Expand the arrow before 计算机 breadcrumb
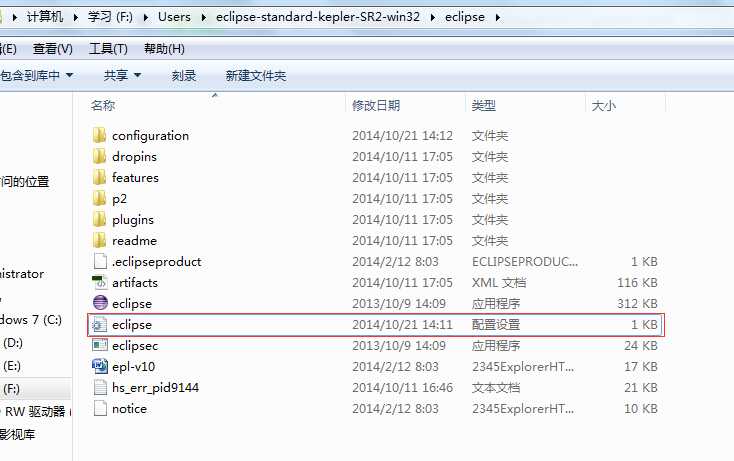The height and width of the screenshot is (461, 734). point(15,17)
